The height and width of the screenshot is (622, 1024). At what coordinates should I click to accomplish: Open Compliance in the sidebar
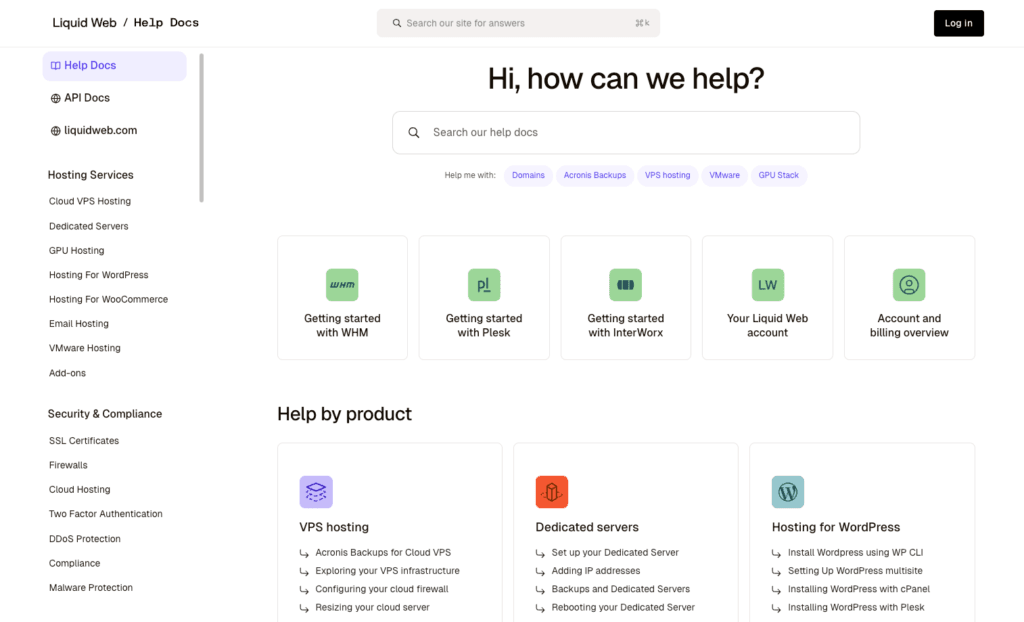[74, 563]
